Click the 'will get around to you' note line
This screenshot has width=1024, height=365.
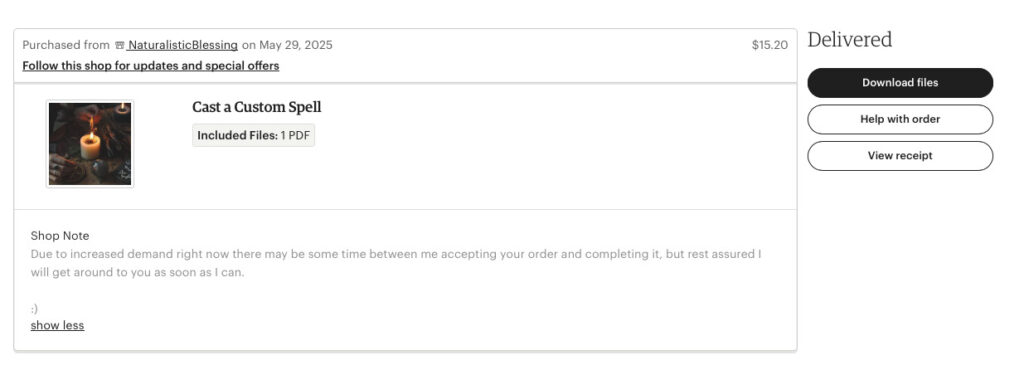click(x=137, y=272)
